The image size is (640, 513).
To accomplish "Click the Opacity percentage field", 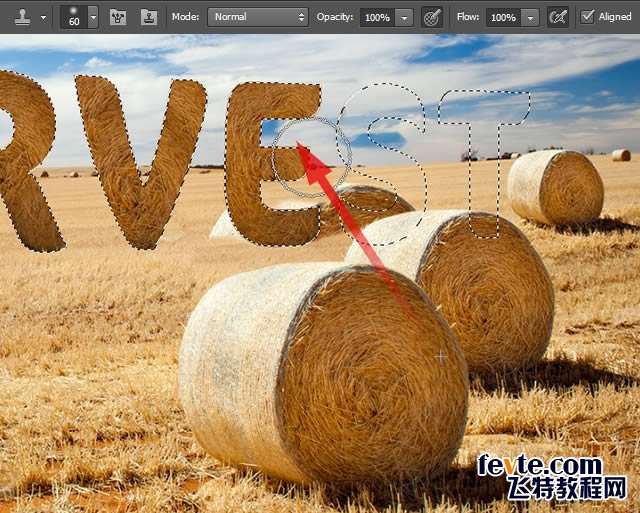I will tap(376, 18).
